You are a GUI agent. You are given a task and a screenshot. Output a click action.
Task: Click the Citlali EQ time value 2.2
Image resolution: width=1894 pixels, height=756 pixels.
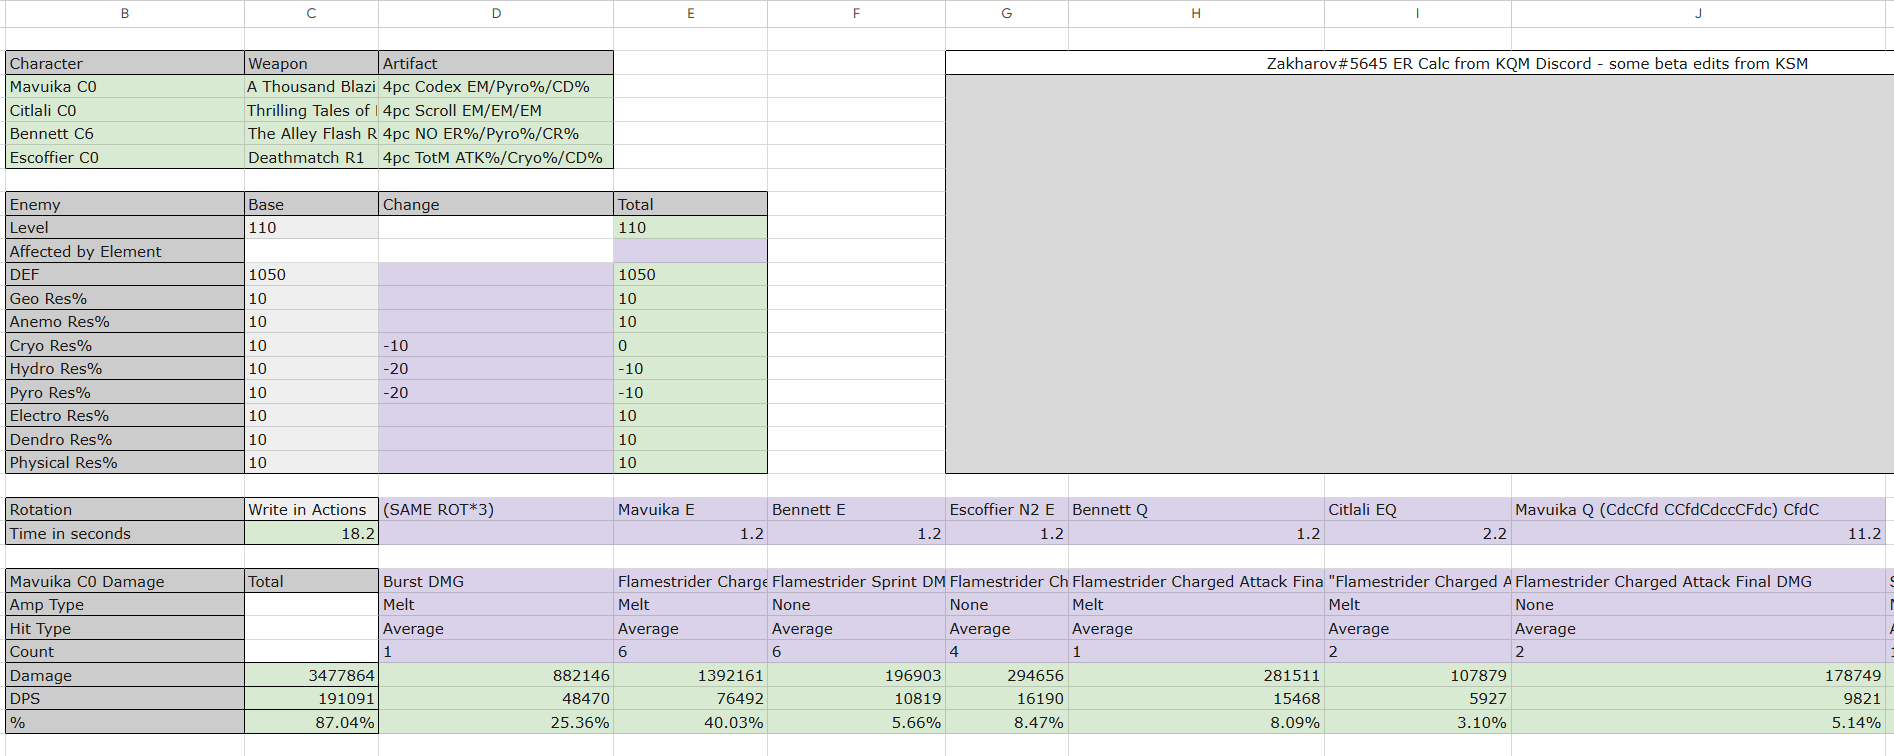(1417, 534)
